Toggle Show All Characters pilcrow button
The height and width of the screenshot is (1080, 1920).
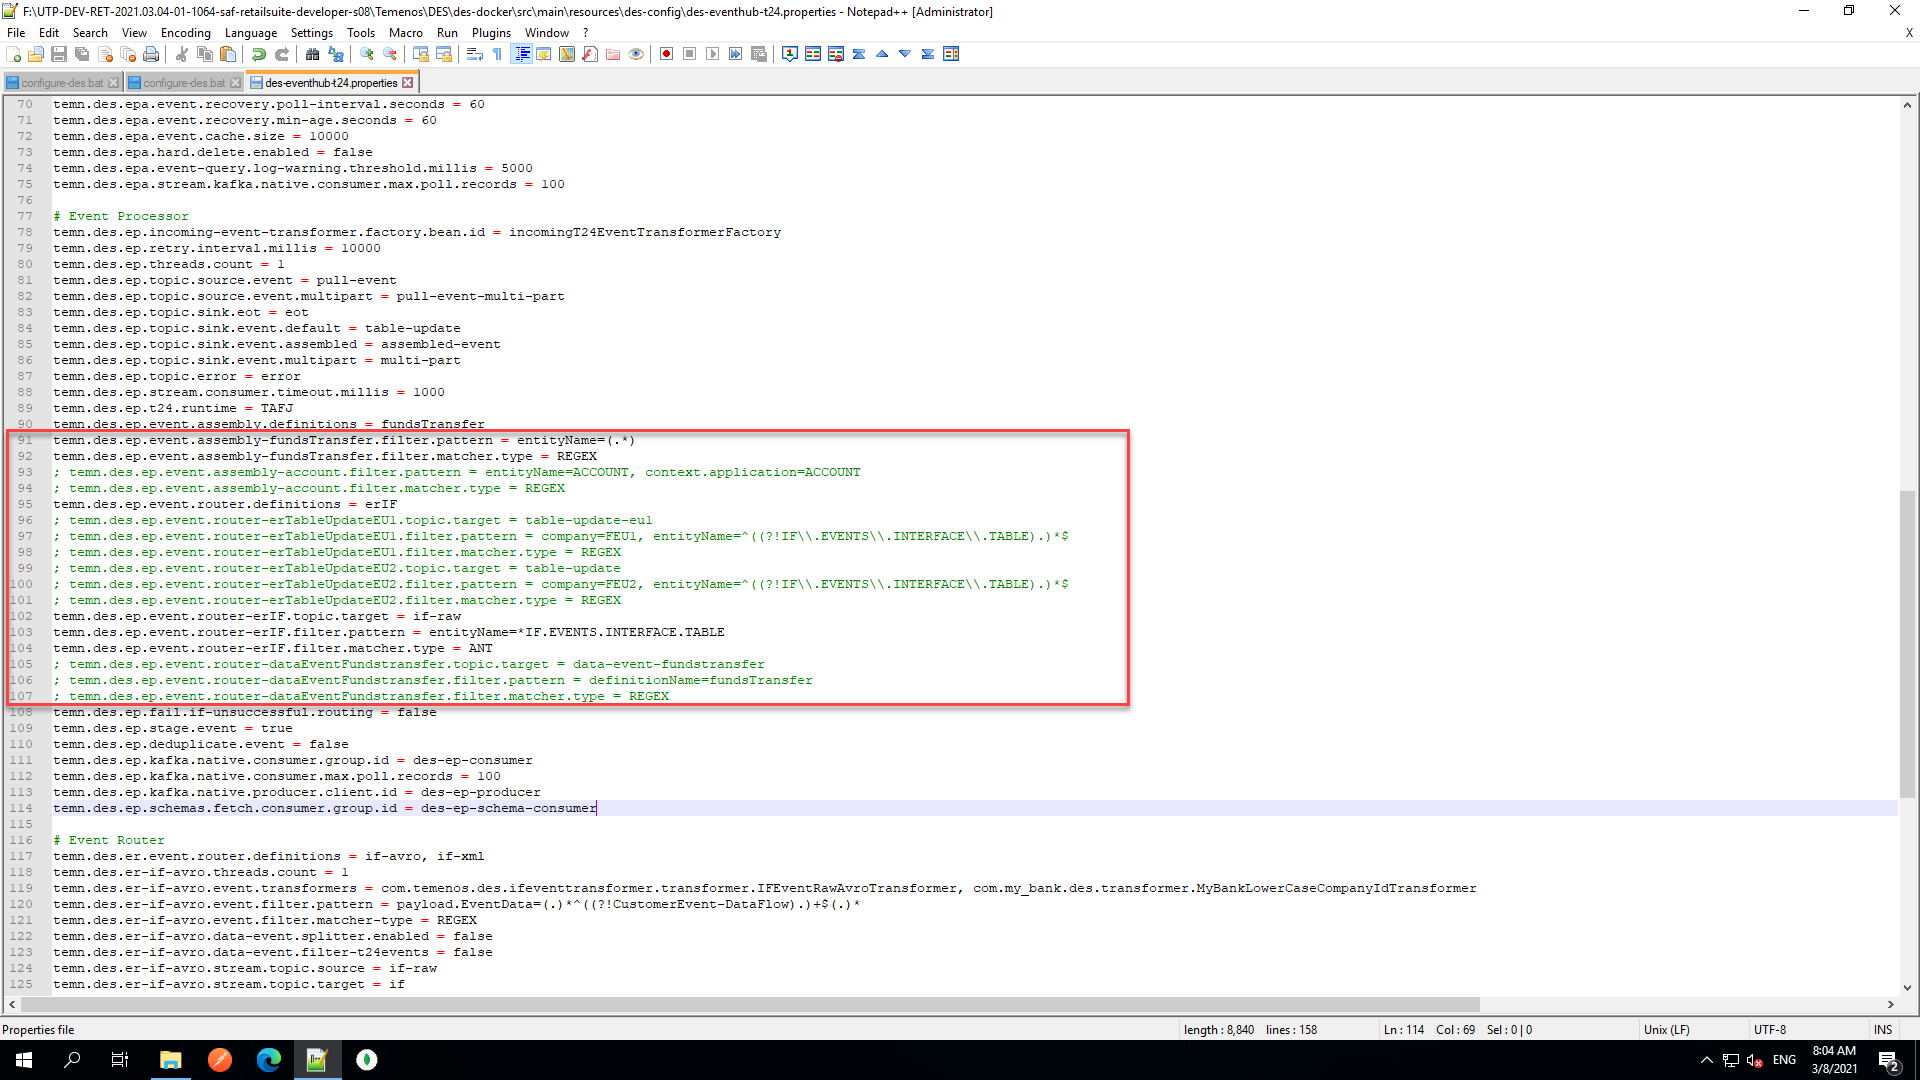pyautogui.click(x=498, y=54)
